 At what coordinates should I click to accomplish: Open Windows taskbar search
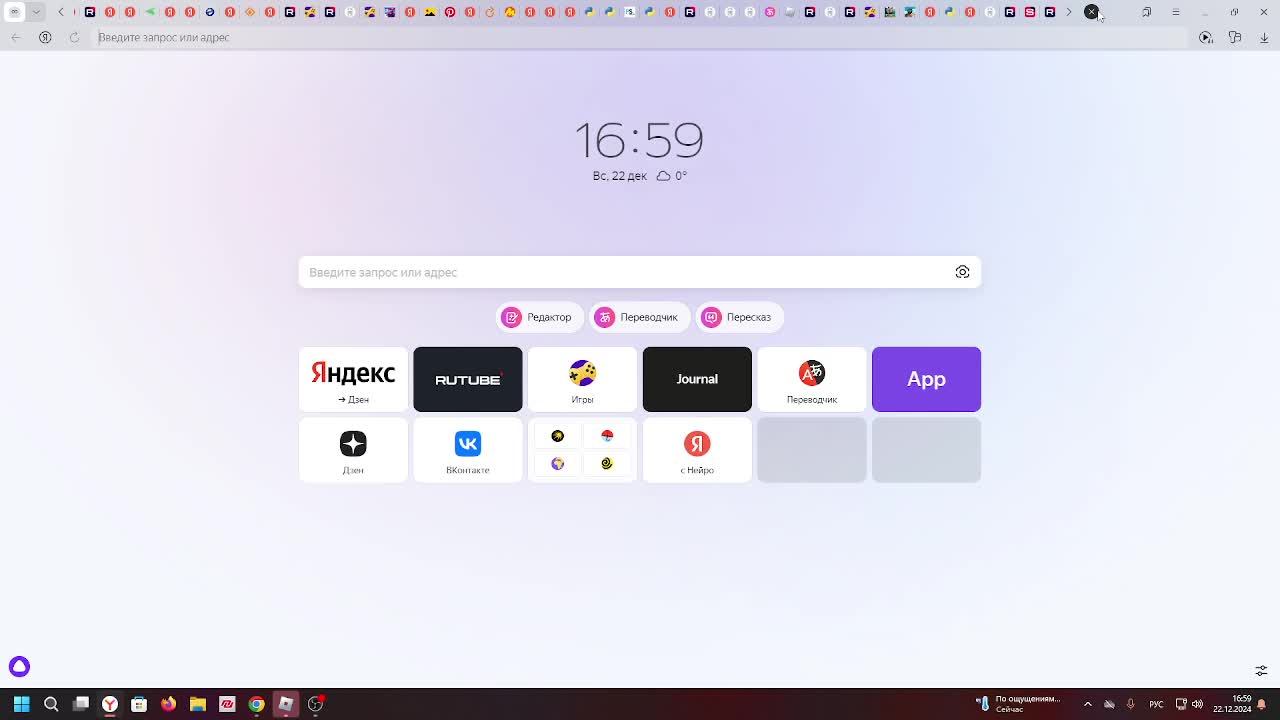tap(51, 704)
